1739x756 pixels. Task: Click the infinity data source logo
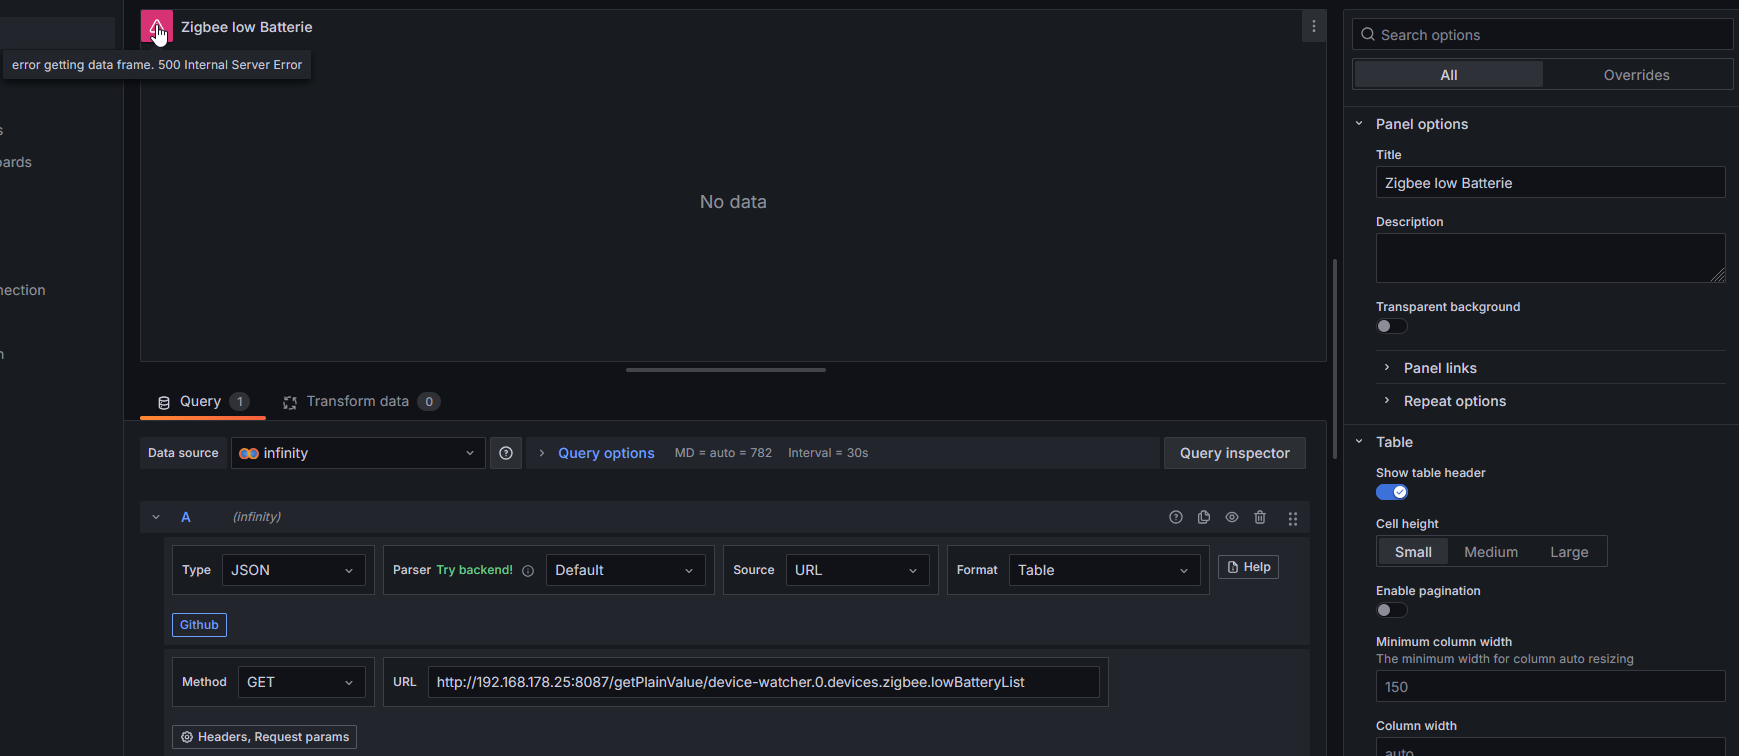[249, 453]
